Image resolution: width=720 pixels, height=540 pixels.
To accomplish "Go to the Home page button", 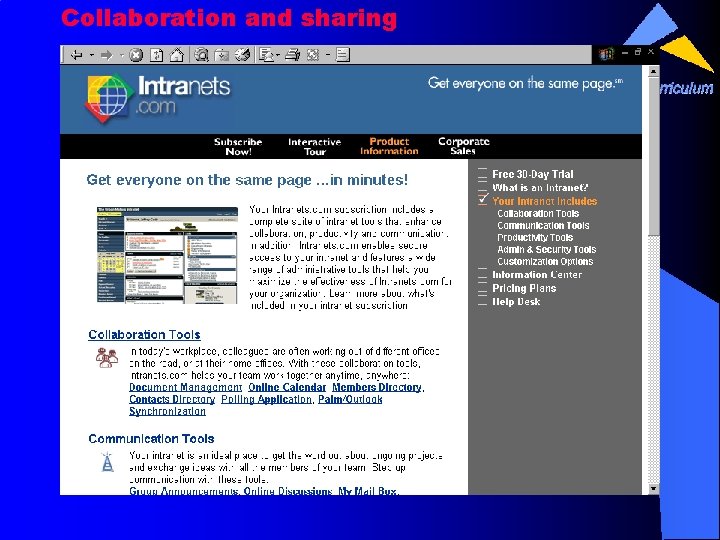I will click(x=177, y=55).
